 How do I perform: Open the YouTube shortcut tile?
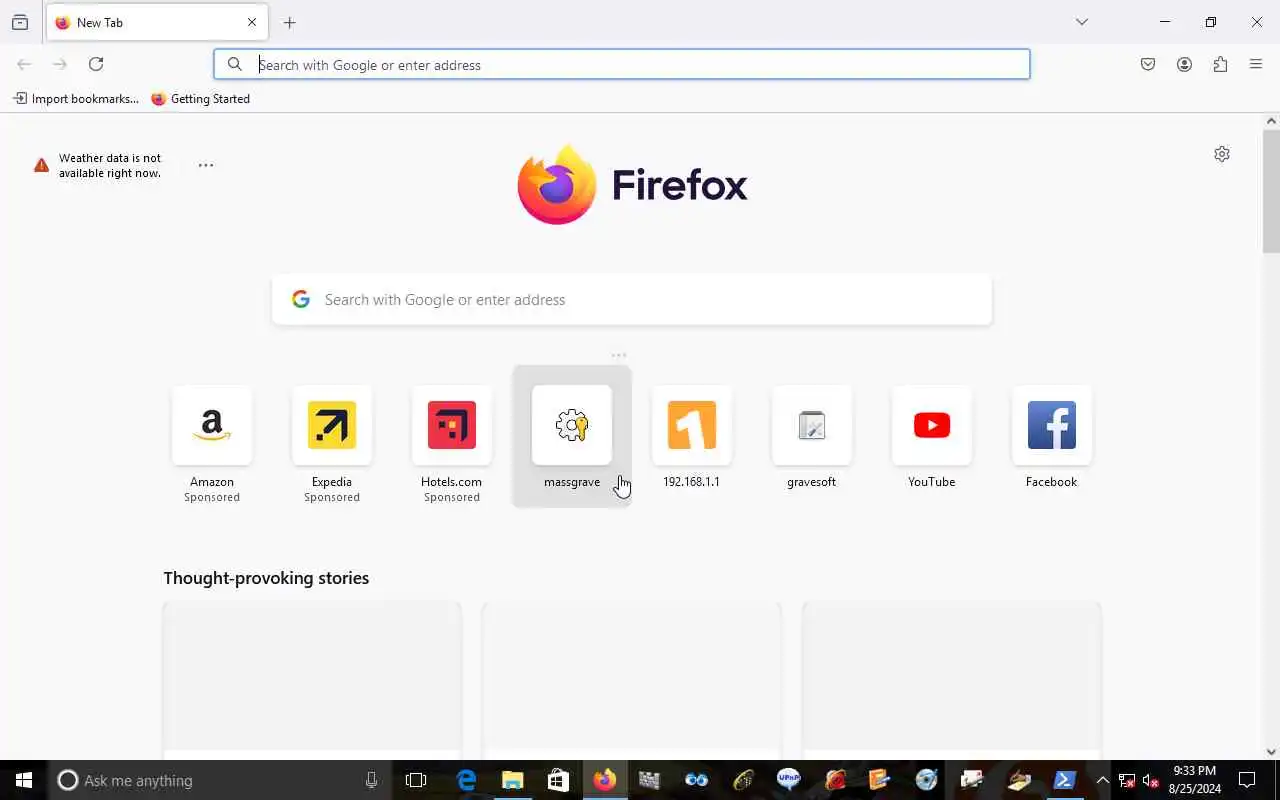click(932, 436)
